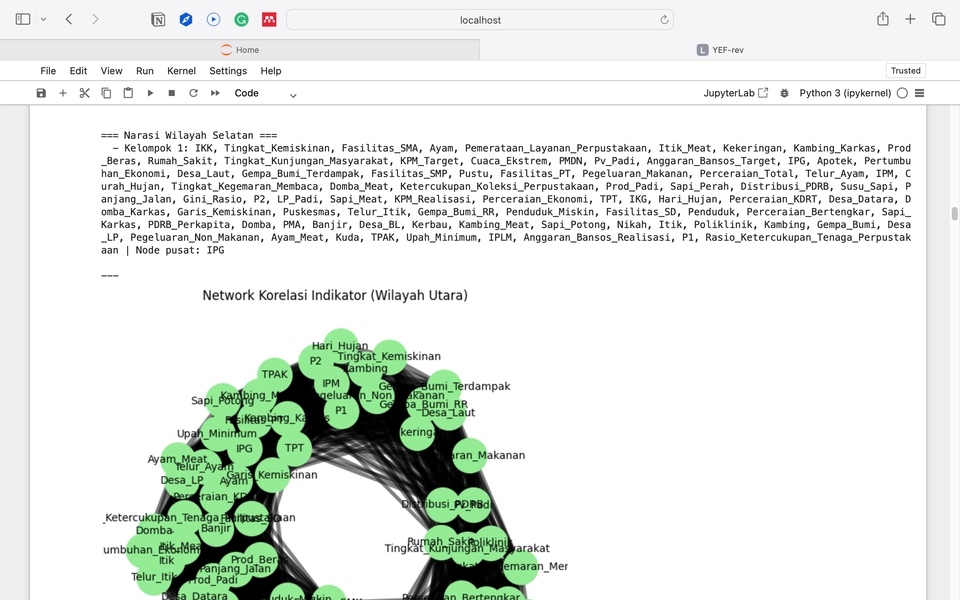The width and height of the screenshot is (960, 600).
Task: Toggle the Safari sidebar
Action: pyautogui.click(x=23, y=20)
